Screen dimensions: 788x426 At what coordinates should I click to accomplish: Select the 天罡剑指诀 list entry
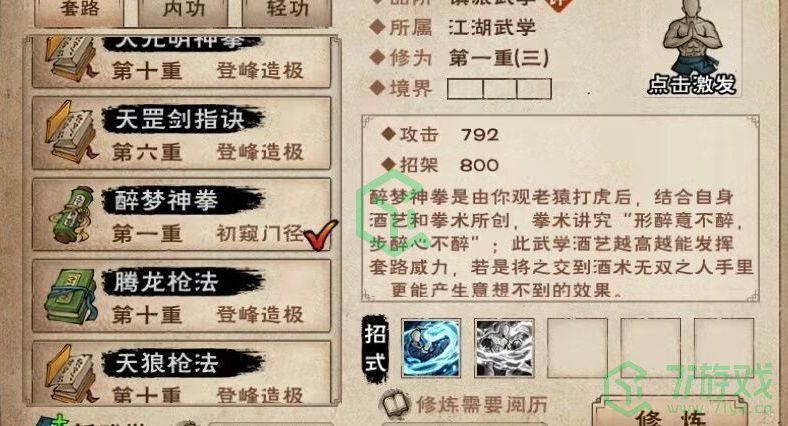tap(181, 133)
